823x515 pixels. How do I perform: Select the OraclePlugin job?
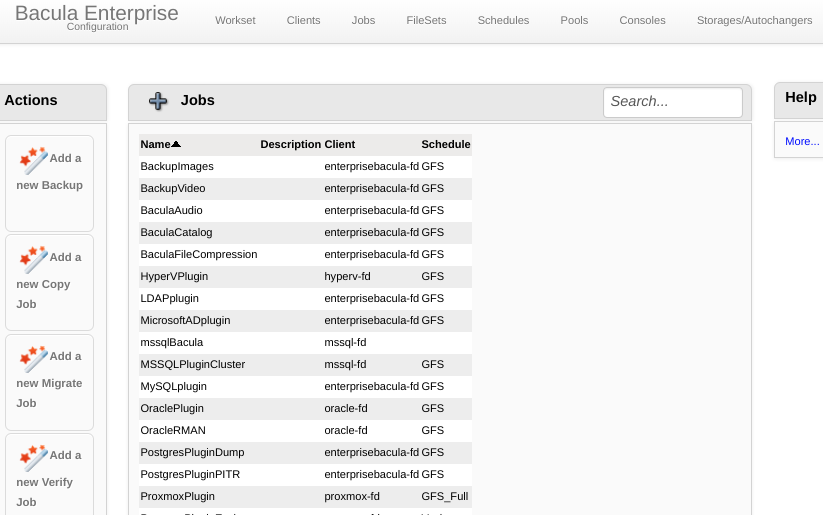point(172,409)
